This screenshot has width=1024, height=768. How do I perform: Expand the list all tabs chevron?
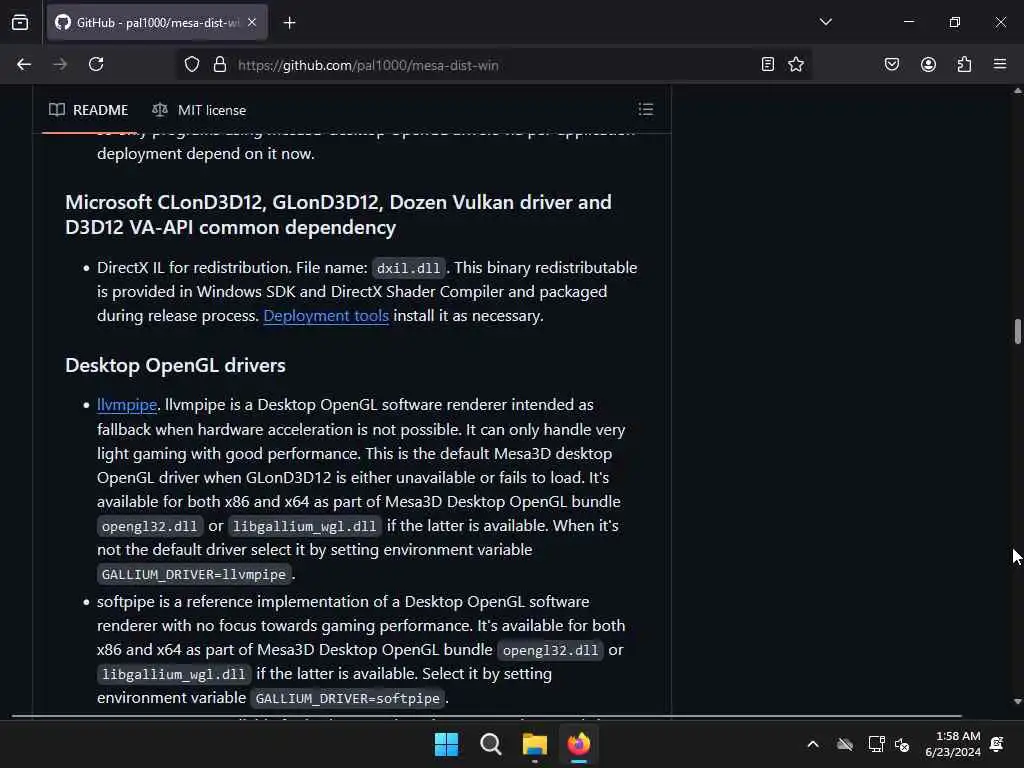(x=825, y=22)
